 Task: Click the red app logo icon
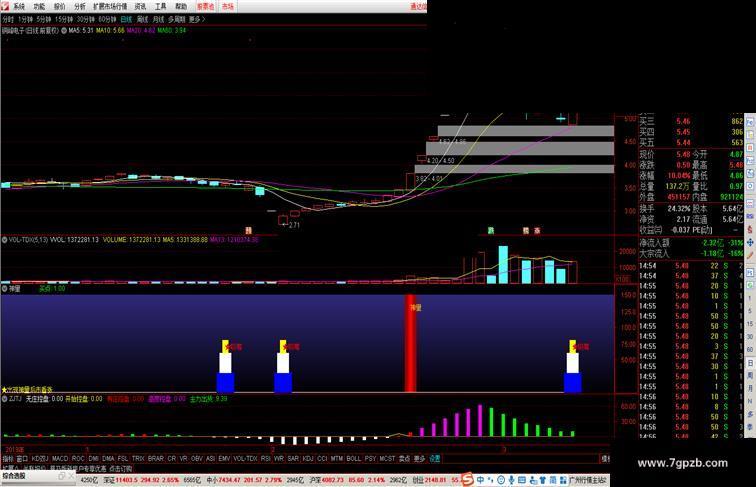[x=5, y=6]
